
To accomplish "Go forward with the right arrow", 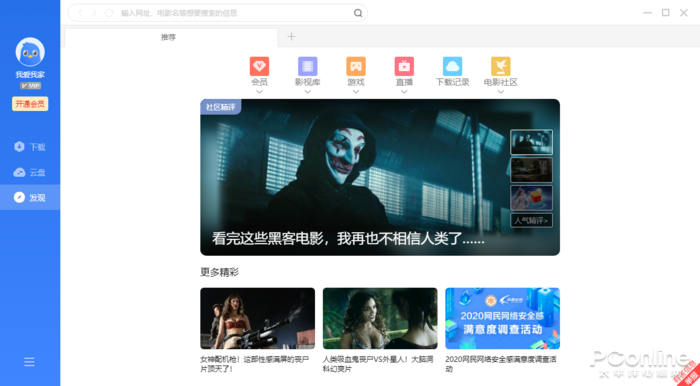I will [95, 13].
